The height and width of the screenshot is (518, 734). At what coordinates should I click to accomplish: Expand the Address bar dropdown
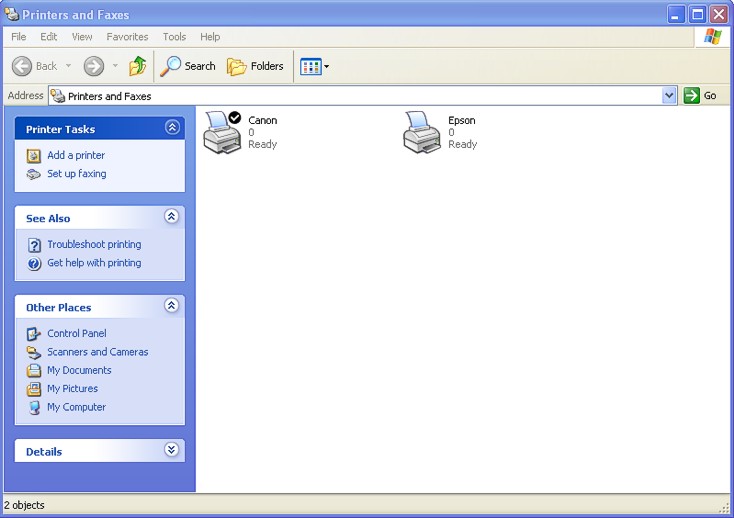[x=669, y=96]
